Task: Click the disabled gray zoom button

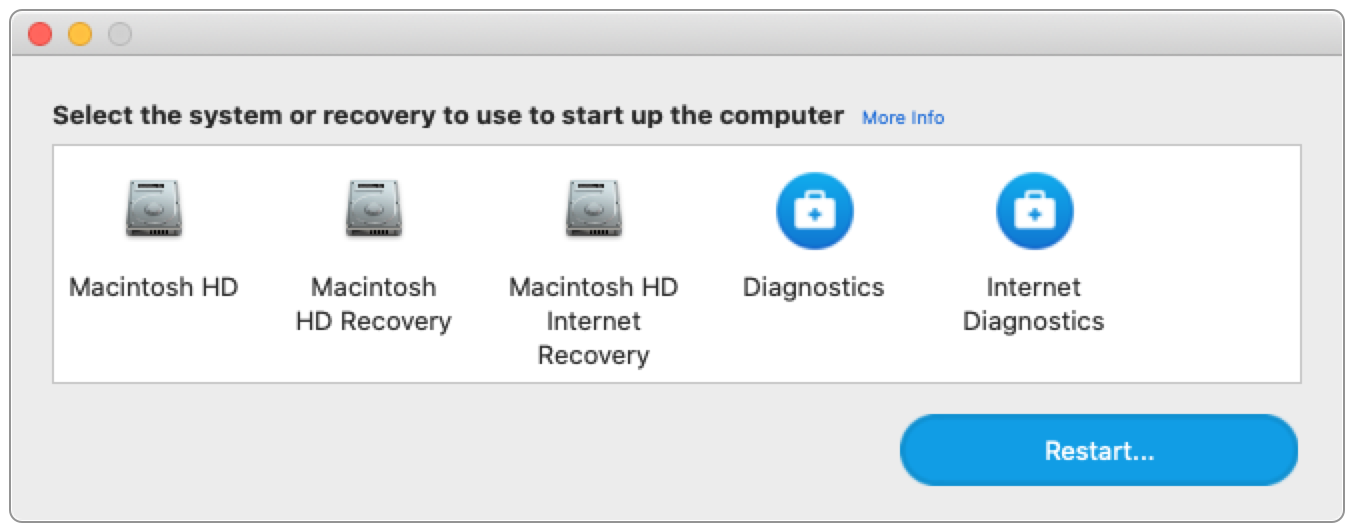Action: [x=120, y=35]
